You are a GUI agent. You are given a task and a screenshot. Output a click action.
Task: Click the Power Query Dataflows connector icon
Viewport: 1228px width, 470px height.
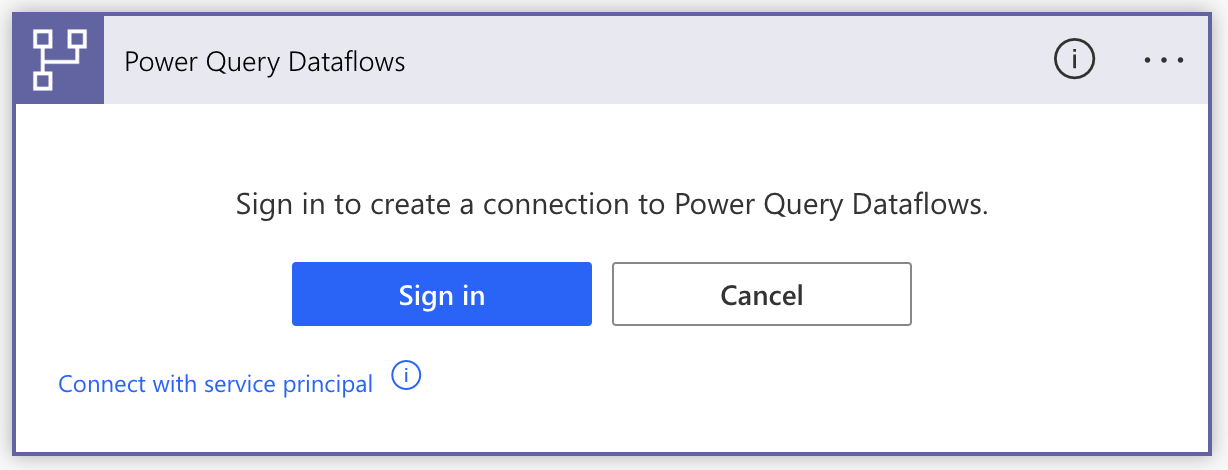click(x=60, y=61)
